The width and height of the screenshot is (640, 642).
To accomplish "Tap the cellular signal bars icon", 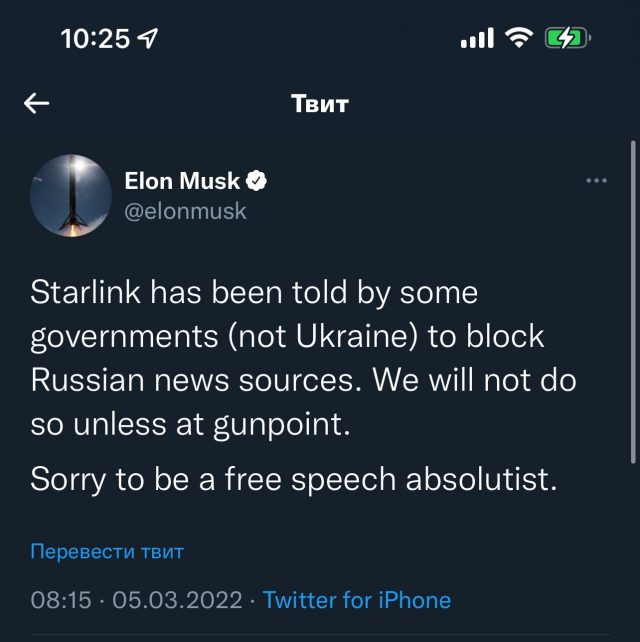I will pyautogui.click(x=477, y=39).
